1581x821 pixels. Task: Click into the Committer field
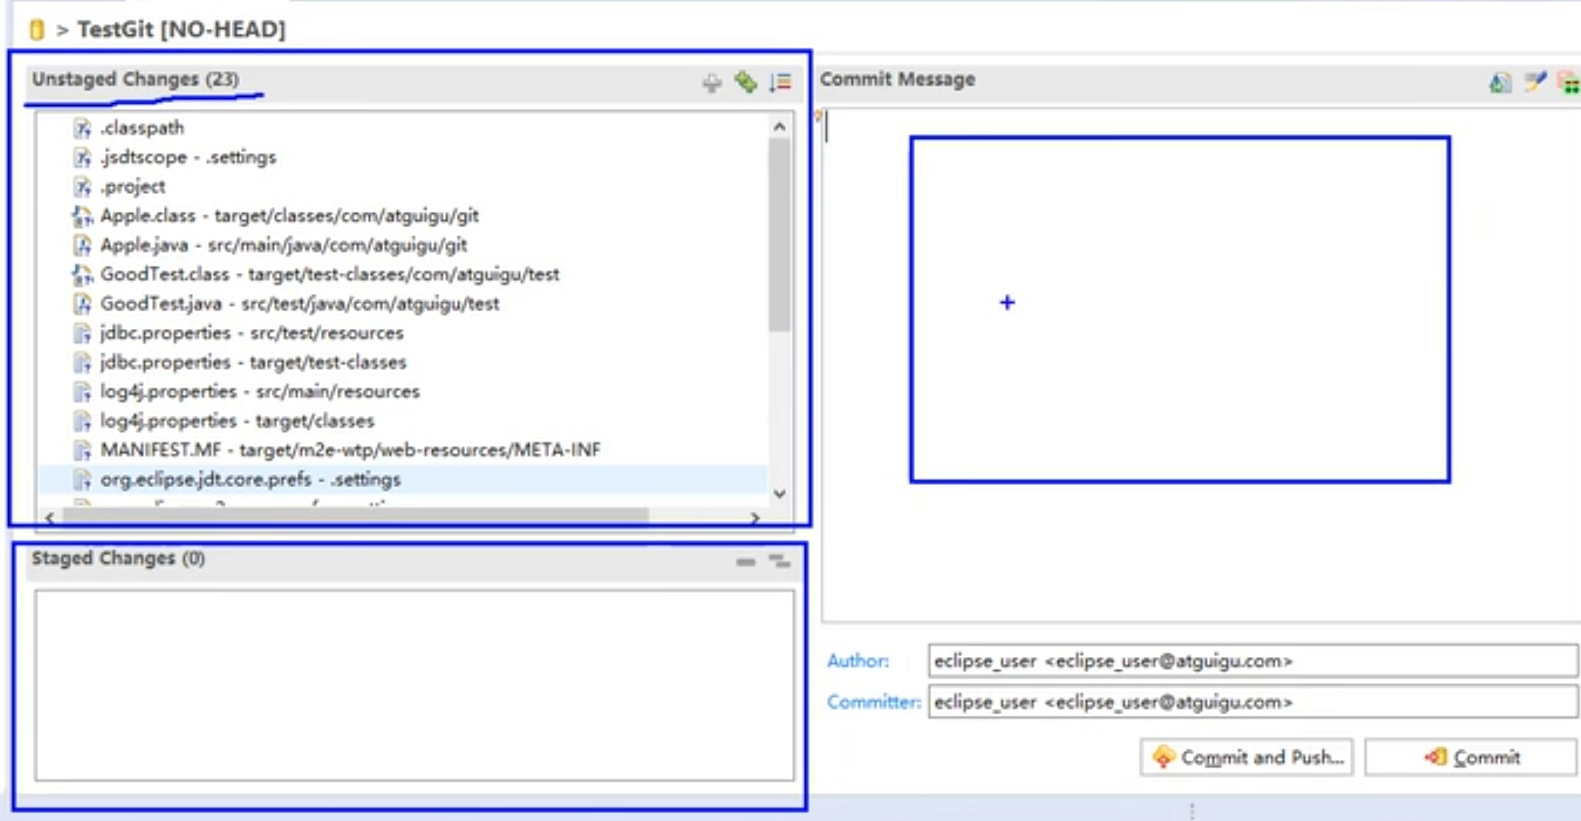point(1253,702)
